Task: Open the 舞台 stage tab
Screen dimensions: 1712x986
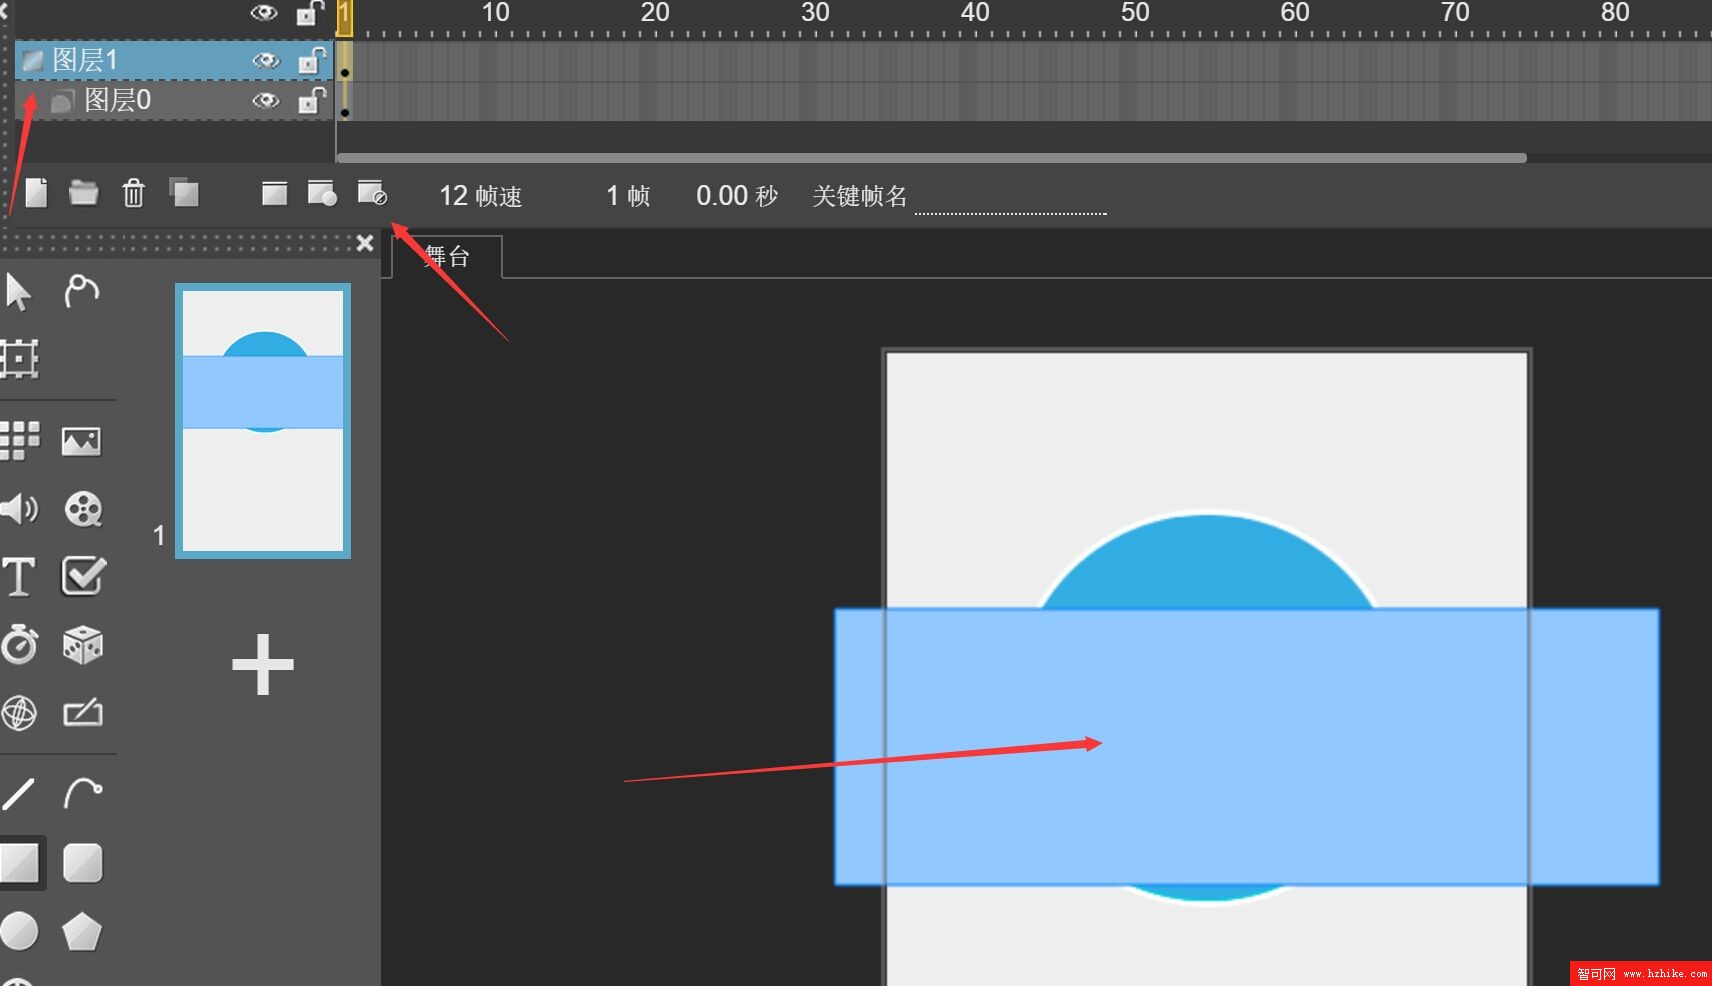Action: point(447,257)
